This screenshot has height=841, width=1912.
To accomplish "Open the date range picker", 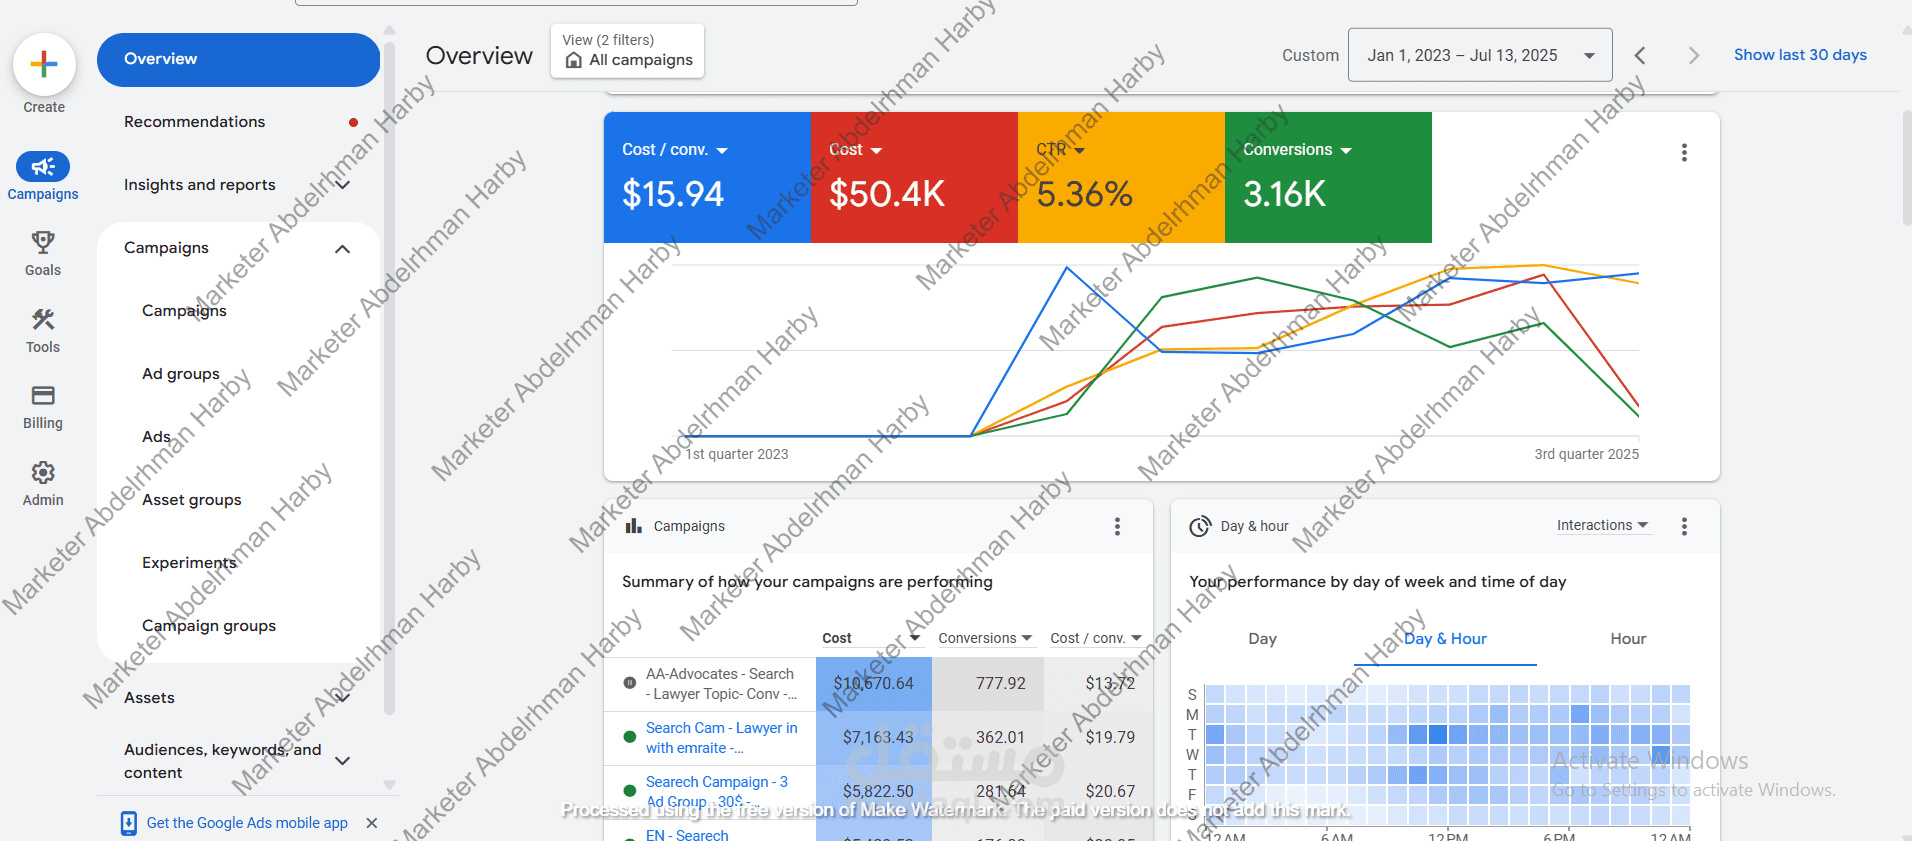I will 1480,55.
